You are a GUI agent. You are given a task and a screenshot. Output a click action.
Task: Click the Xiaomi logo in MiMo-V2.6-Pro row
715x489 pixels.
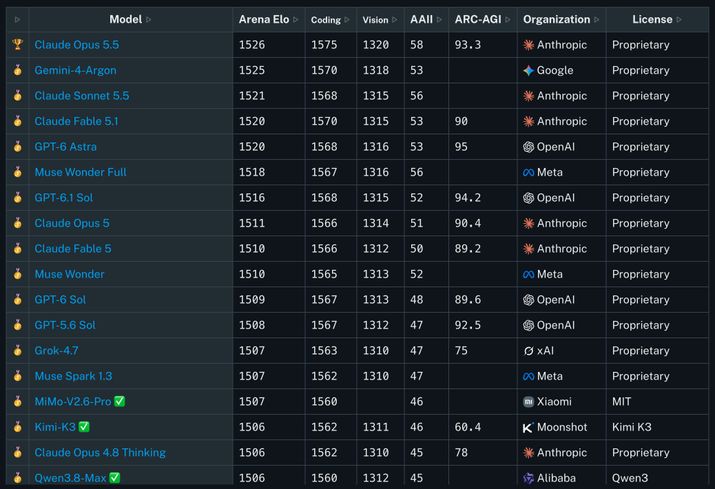pos(528,402)
